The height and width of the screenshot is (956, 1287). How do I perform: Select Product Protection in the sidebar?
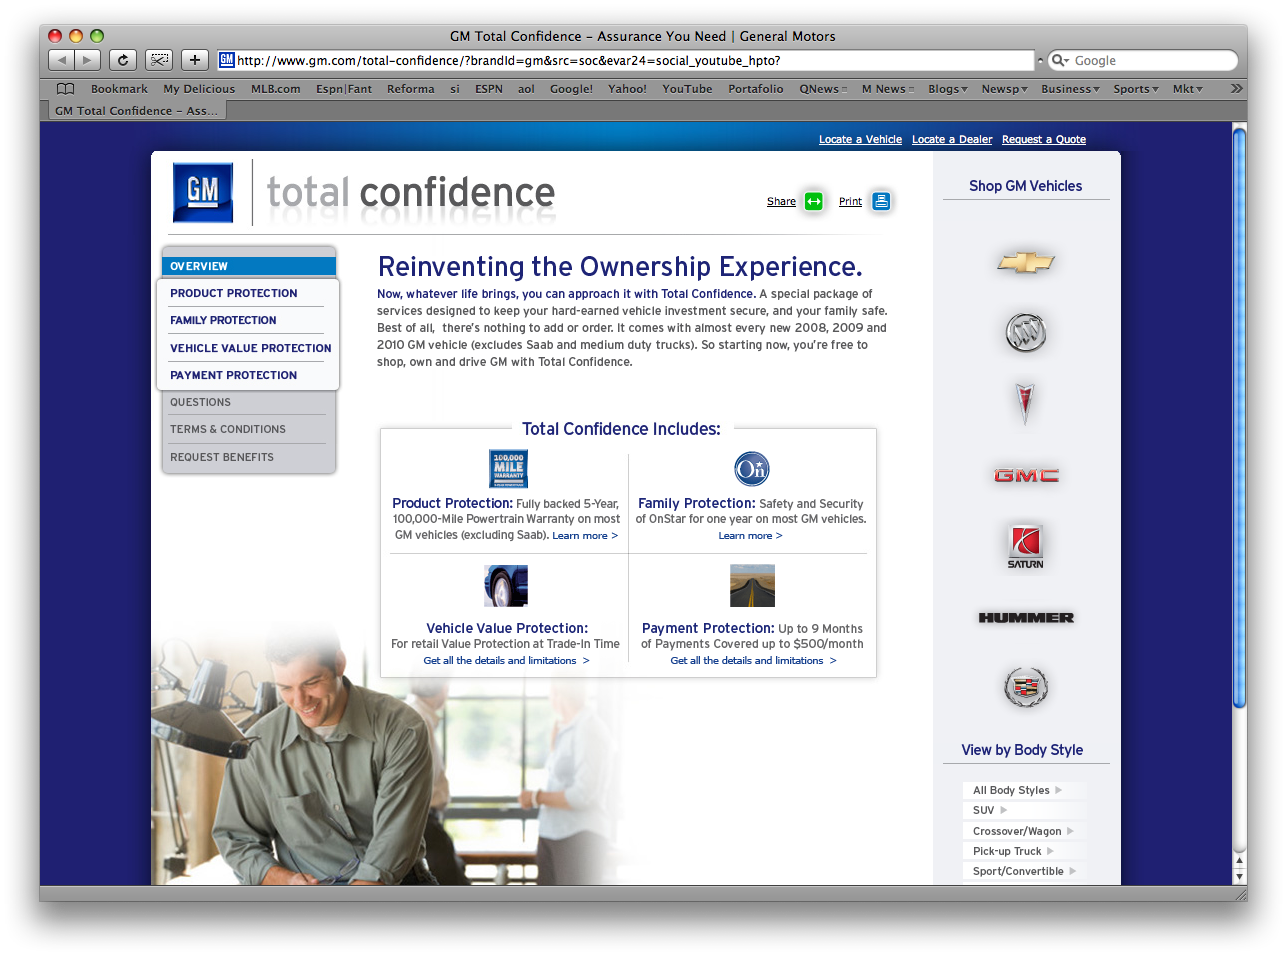tap(233, 293)
